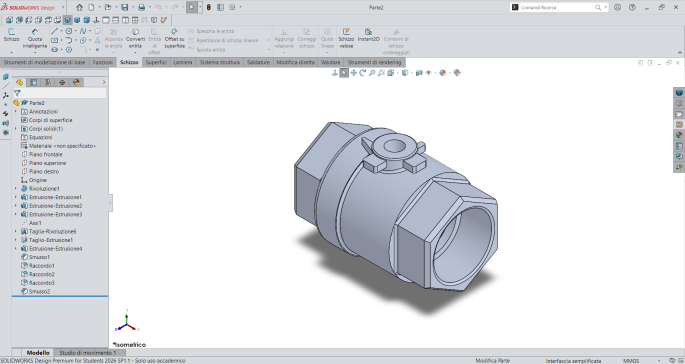The image size is (685, 364).
Task: Open the DisplayManager color ball tab icon
Action: tap(76, 82)
